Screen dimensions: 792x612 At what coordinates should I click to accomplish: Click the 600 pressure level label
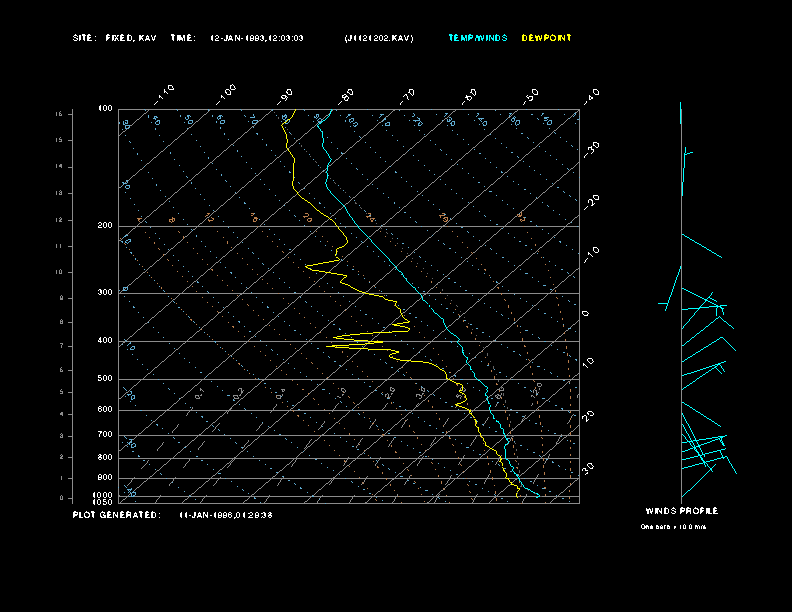(x=105, y=410)
